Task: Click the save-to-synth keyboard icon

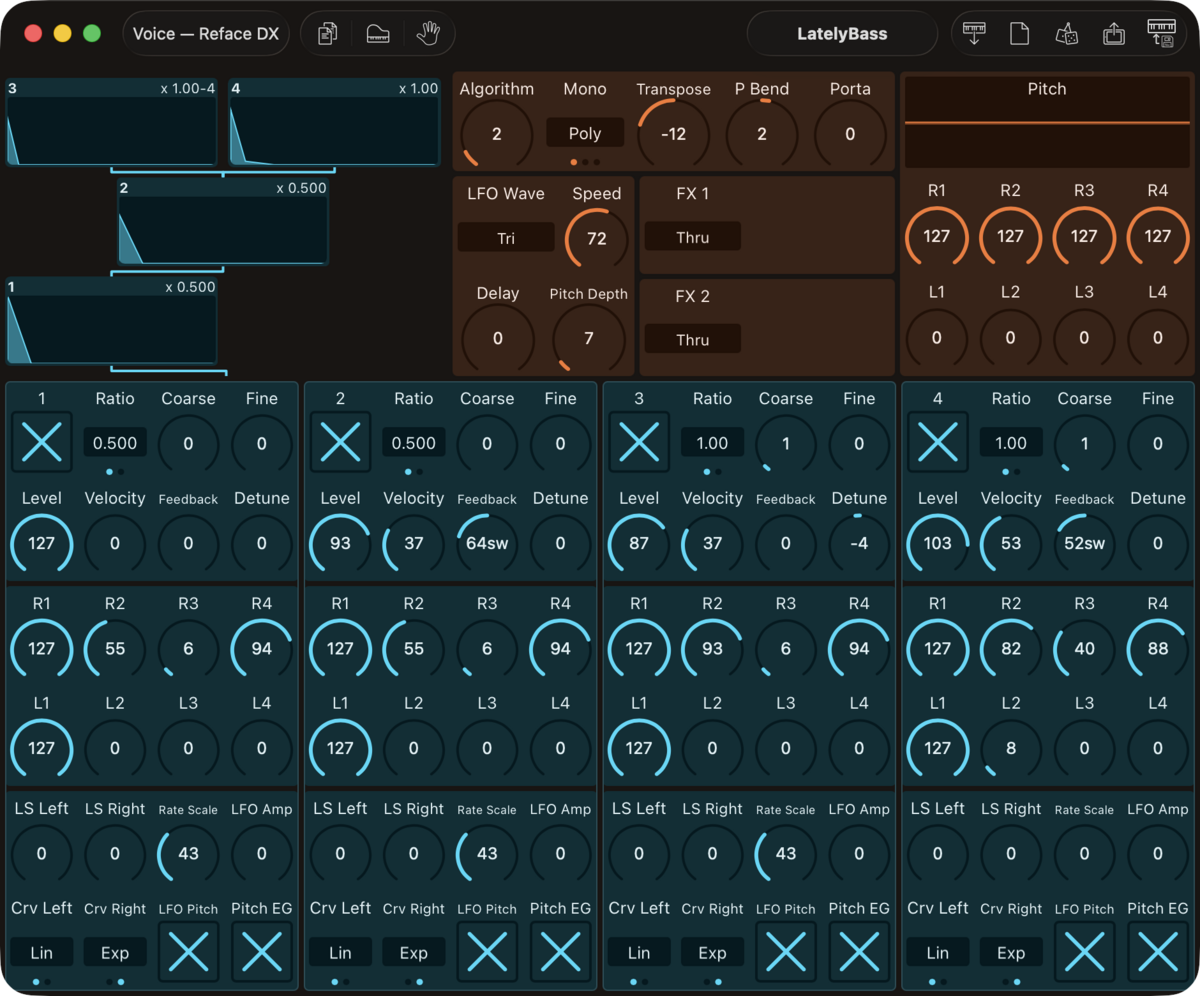Action: [1161, 34]
